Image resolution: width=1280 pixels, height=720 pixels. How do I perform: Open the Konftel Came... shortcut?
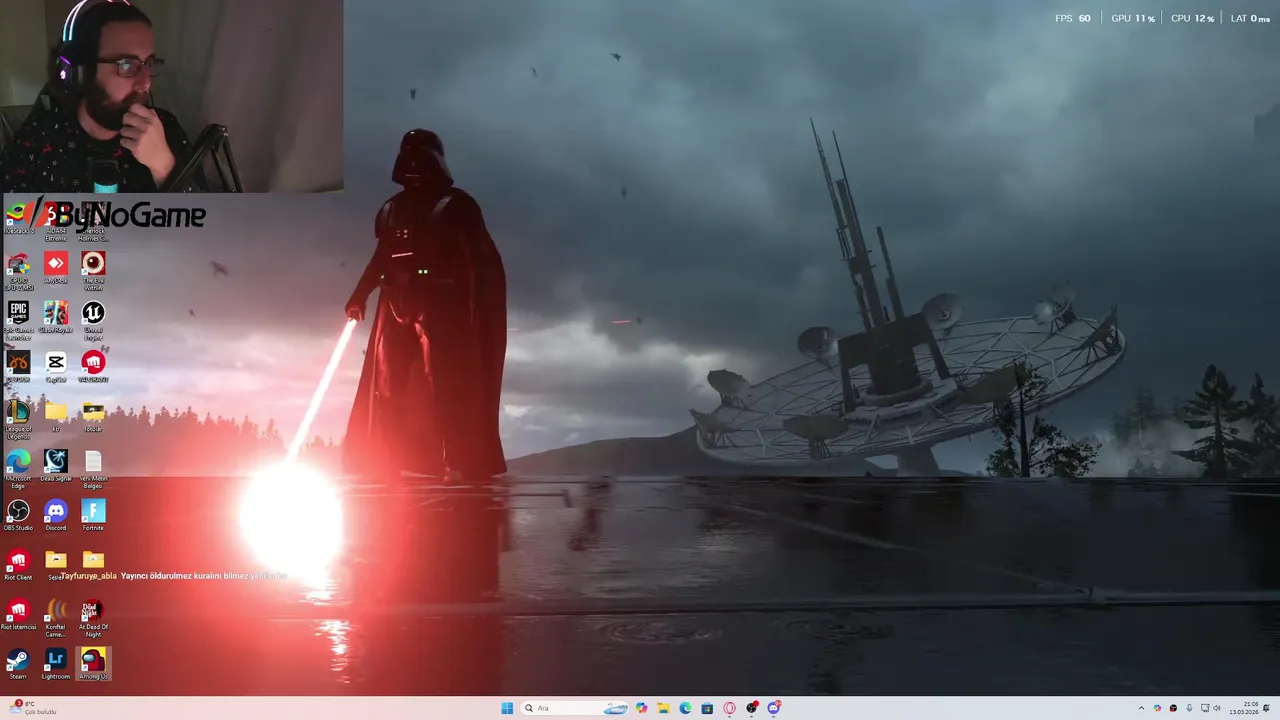pos(56,618)
